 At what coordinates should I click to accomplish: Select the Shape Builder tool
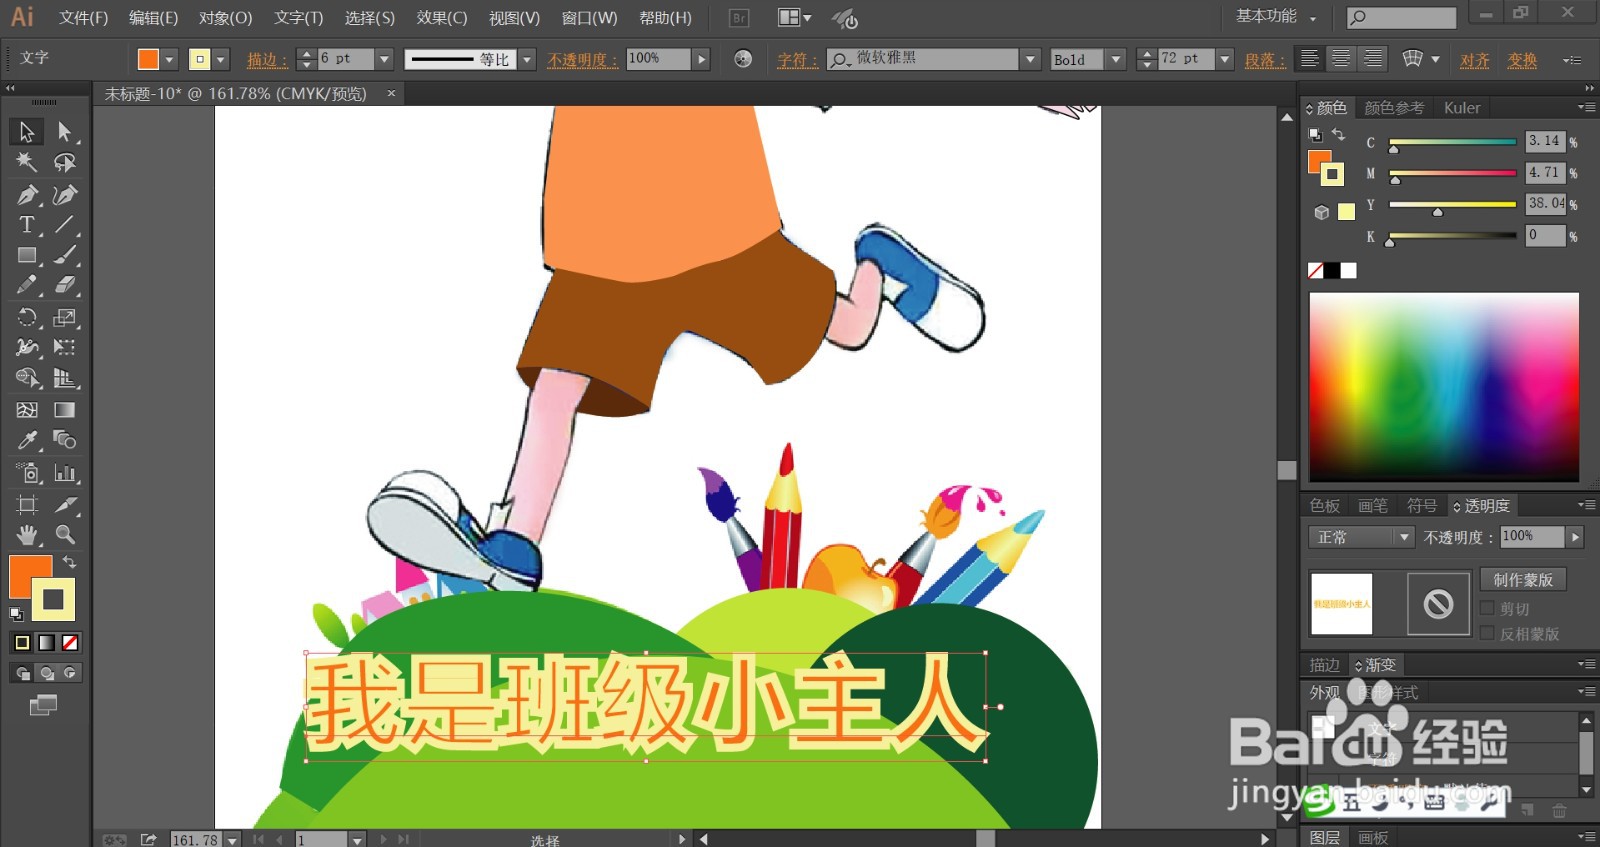[27, 378]
